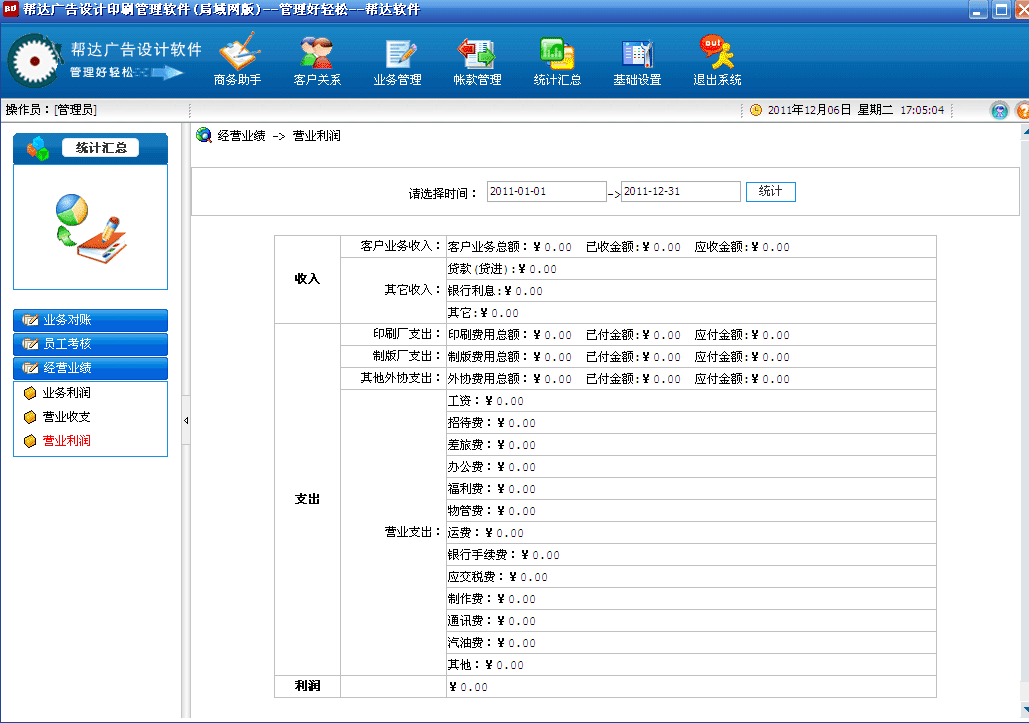
Task: Collapse the 经营业绩 section
Action: tap(91, 368)
